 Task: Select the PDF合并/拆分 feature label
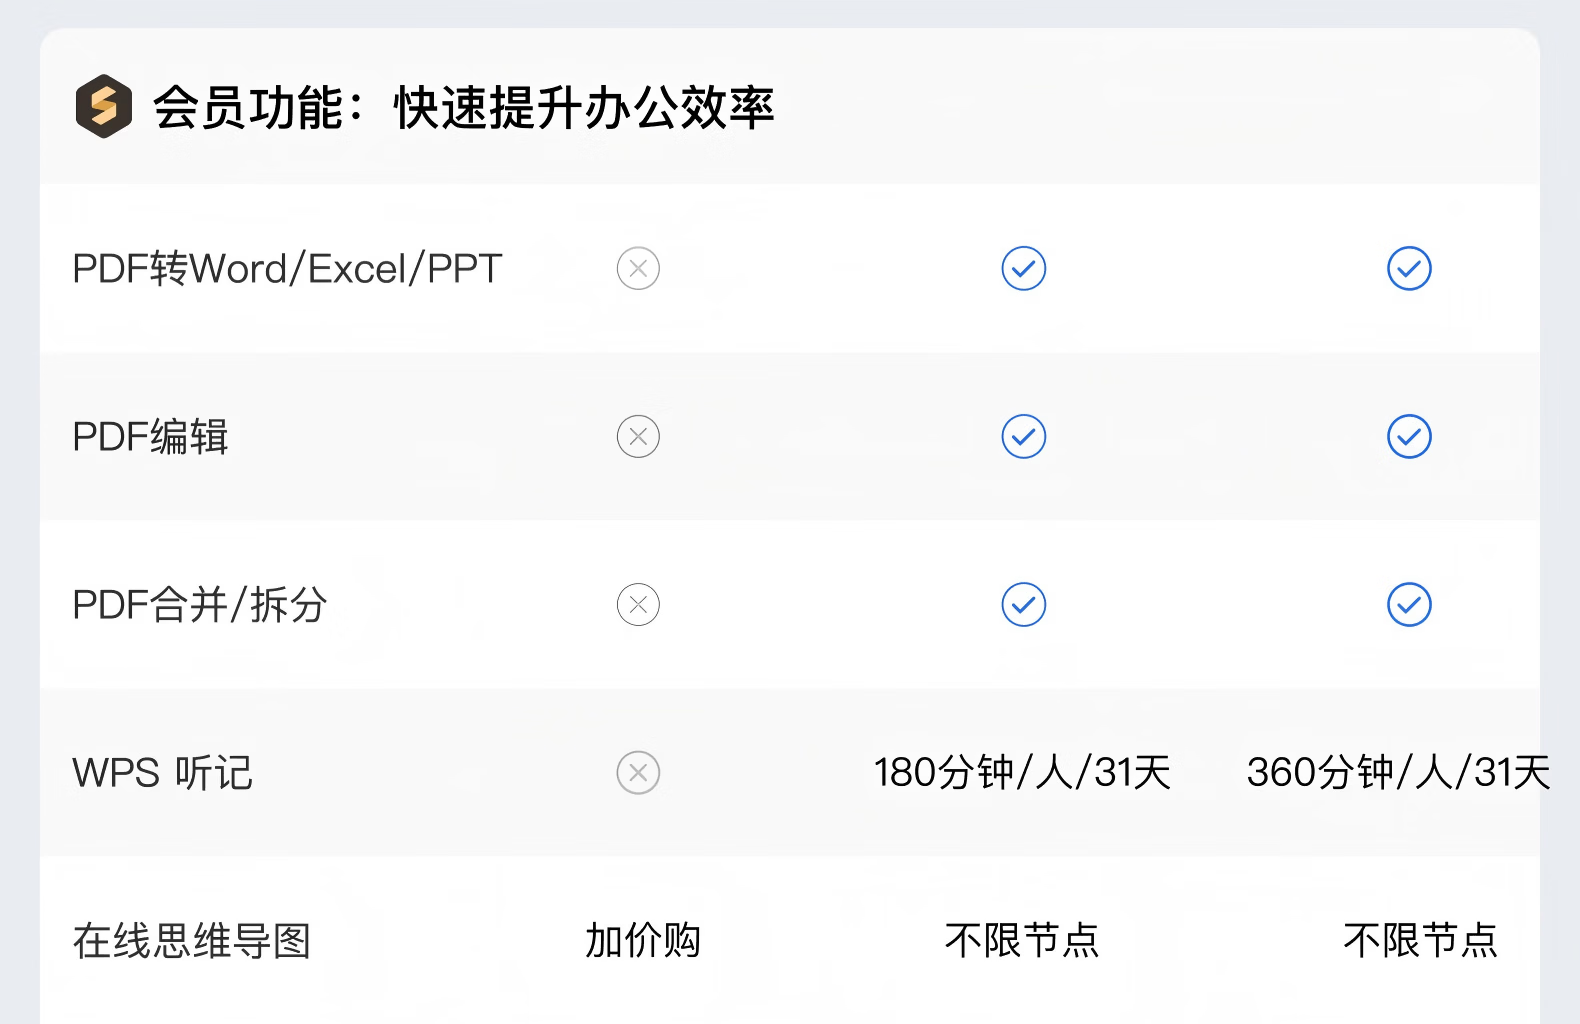pyautogui.click(x=200, y=605)
